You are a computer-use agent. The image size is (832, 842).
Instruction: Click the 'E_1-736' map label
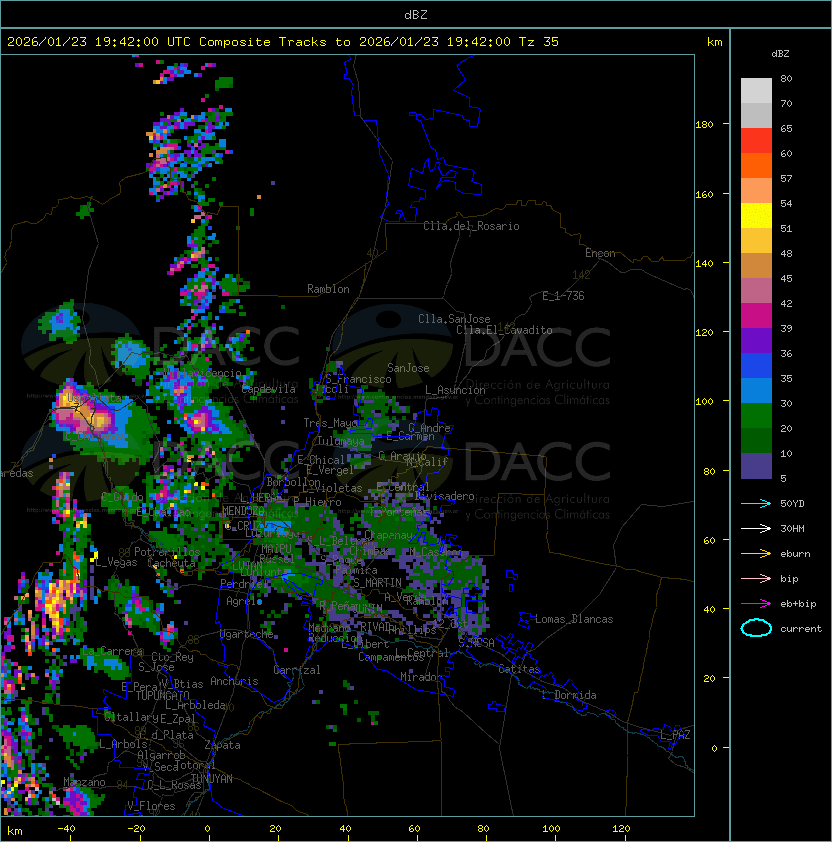[x=563, y=296]
